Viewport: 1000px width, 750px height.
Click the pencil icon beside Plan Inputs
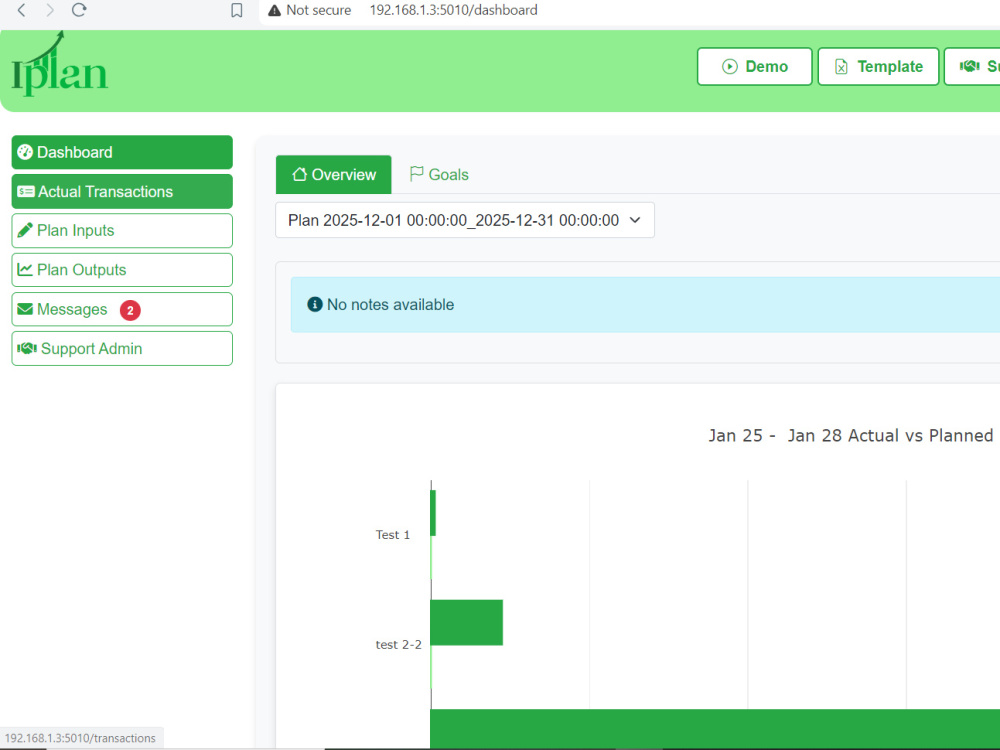[25, 230]
